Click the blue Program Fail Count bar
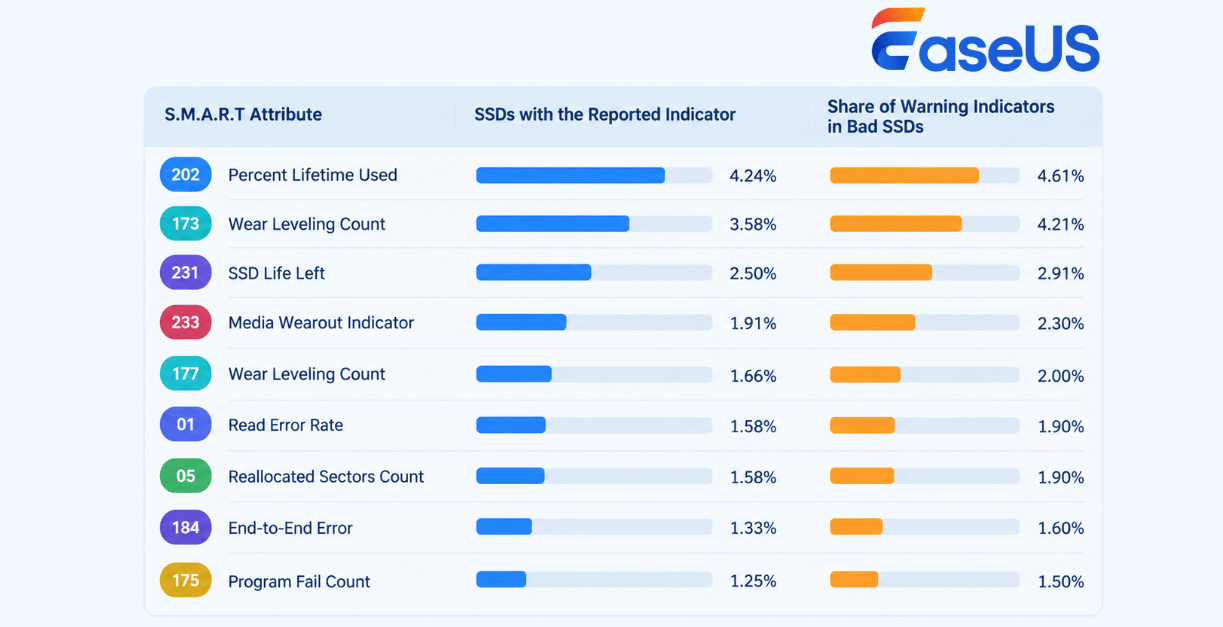Viewport: 1223px width, 627px height. [x=594, y=580]
